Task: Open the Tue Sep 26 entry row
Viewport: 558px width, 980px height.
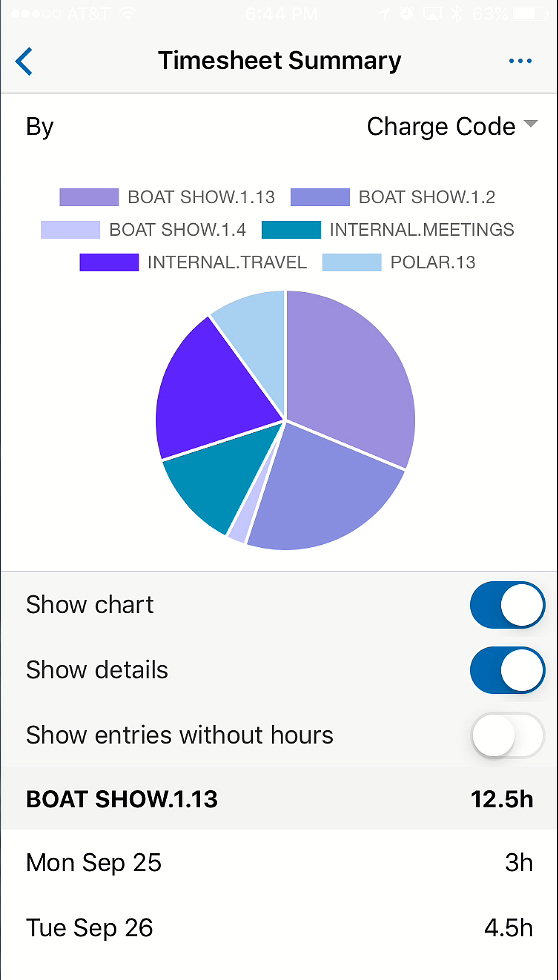Action: [279, 928]
